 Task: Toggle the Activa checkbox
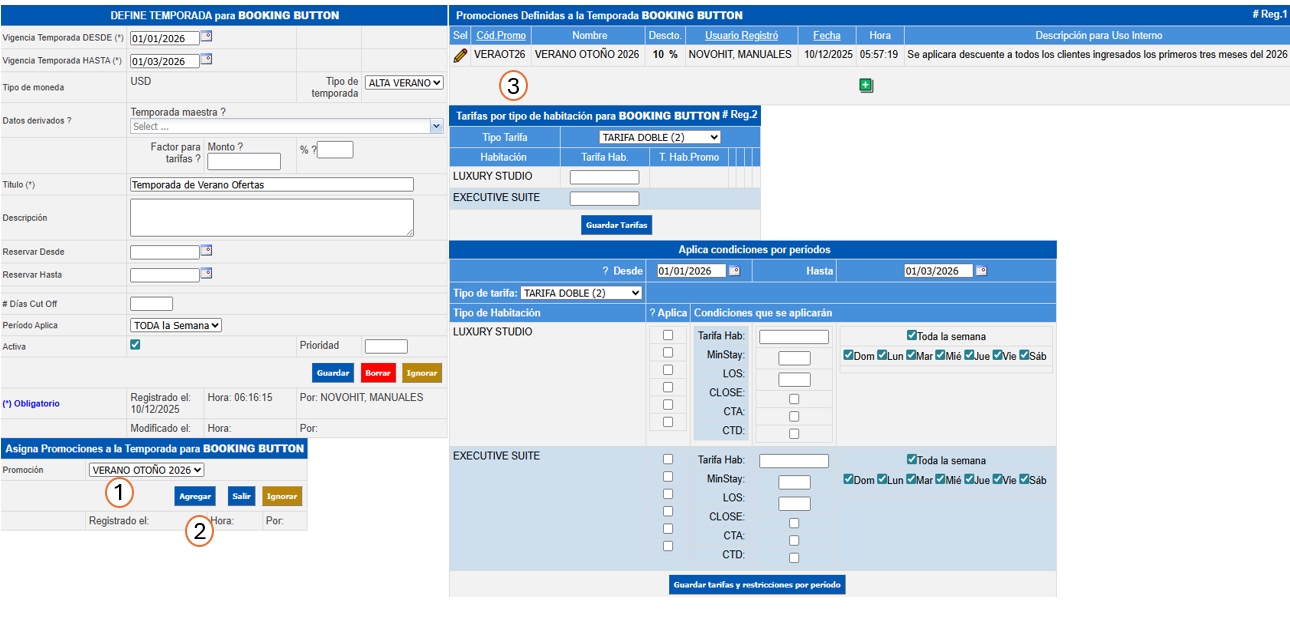click(x=136, y=345)
